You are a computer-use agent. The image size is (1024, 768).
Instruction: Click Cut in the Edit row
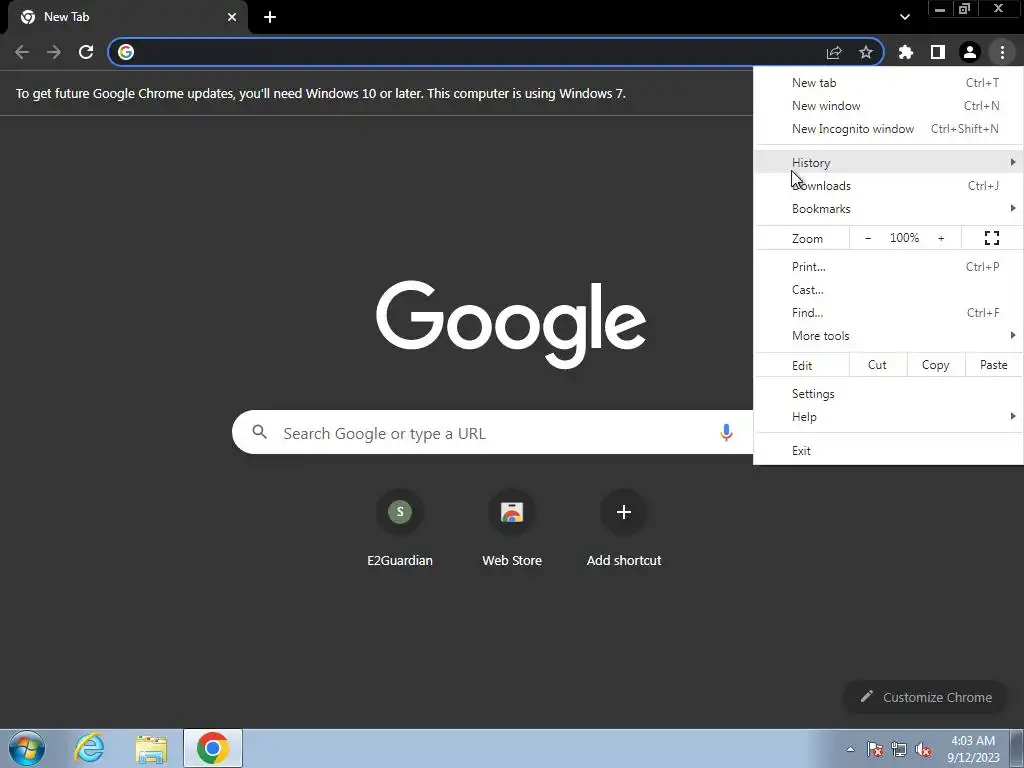[x=878, y=365]
